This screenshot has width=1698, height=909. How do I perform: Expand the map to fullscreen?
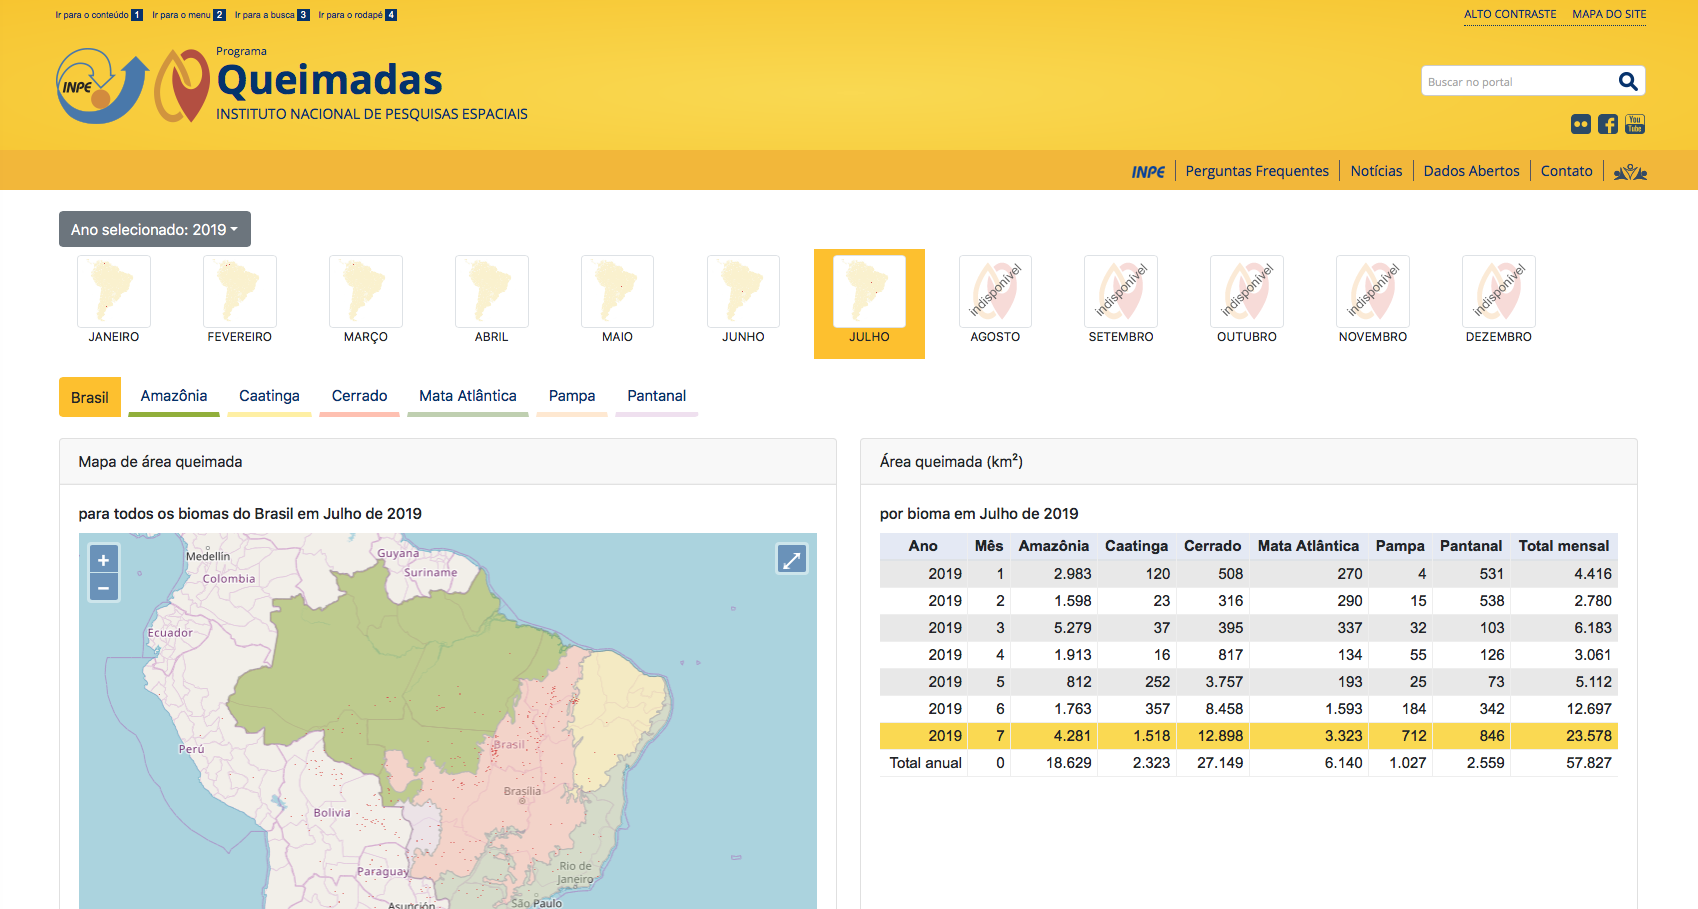coord(792,560)
